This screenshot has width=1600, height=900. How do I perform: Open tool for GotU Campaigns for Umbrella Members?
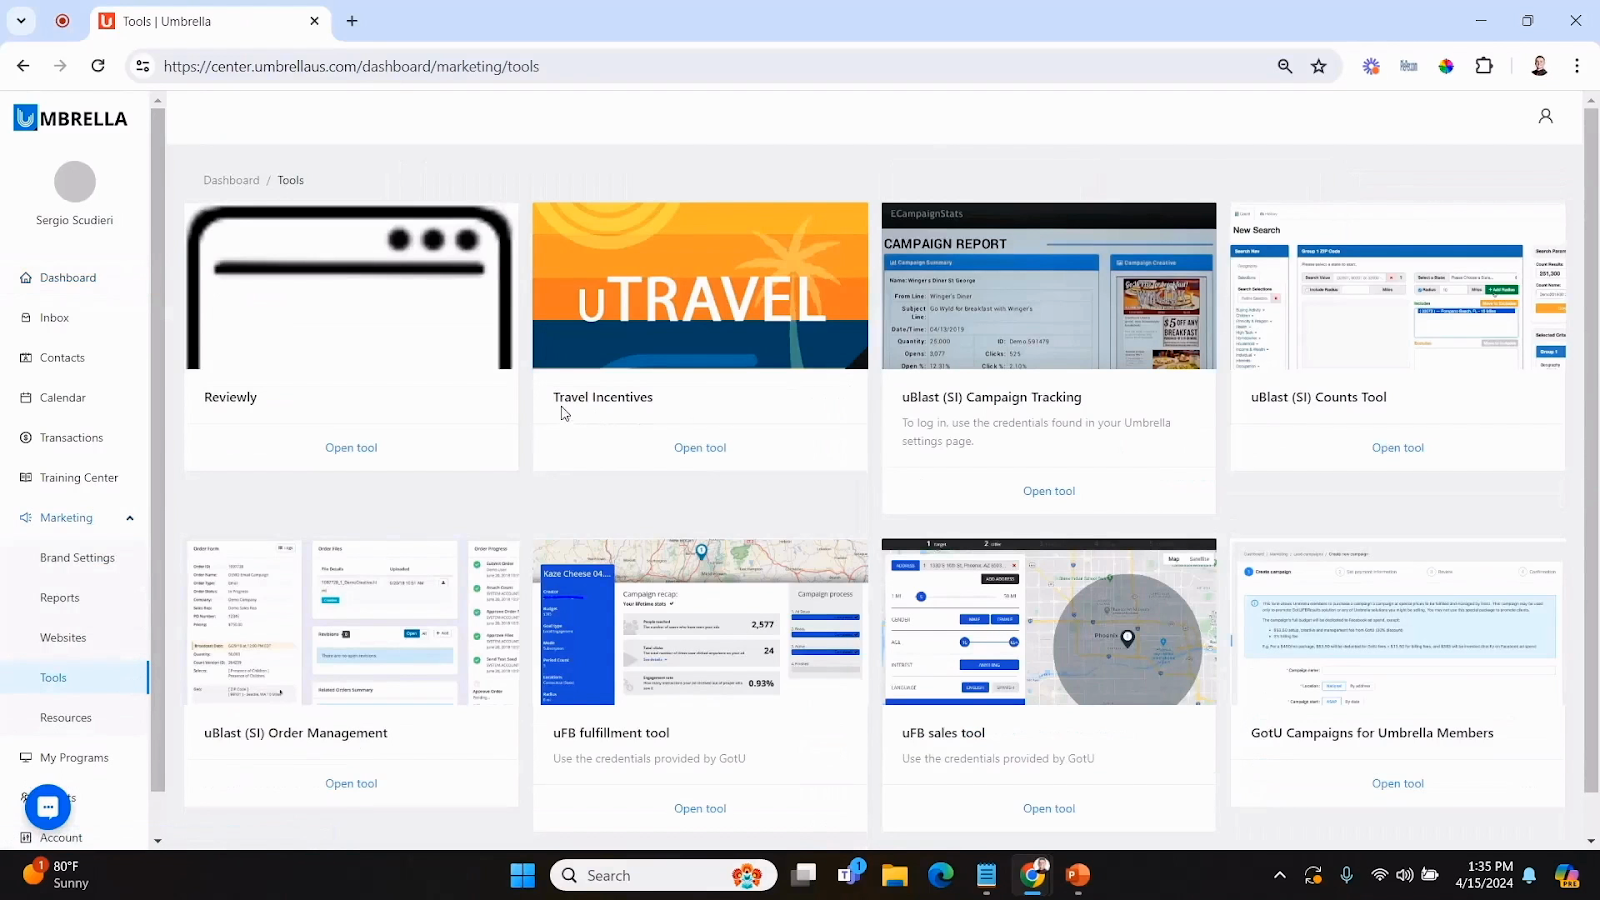click(x=1398, y=784)
